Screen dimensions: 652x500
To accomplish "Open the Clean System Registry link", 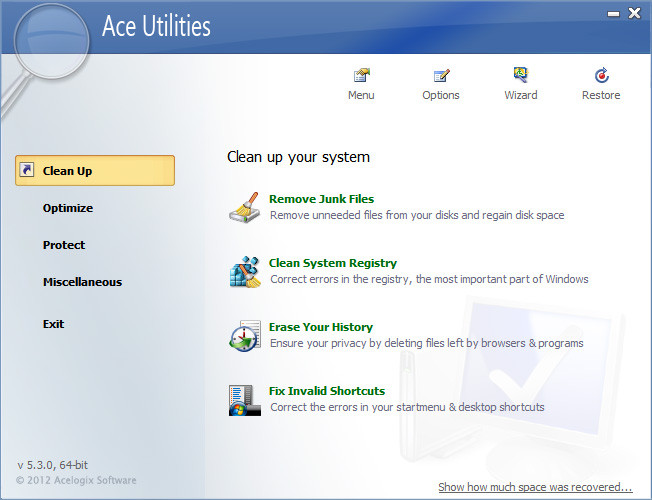I will point(333,263).
